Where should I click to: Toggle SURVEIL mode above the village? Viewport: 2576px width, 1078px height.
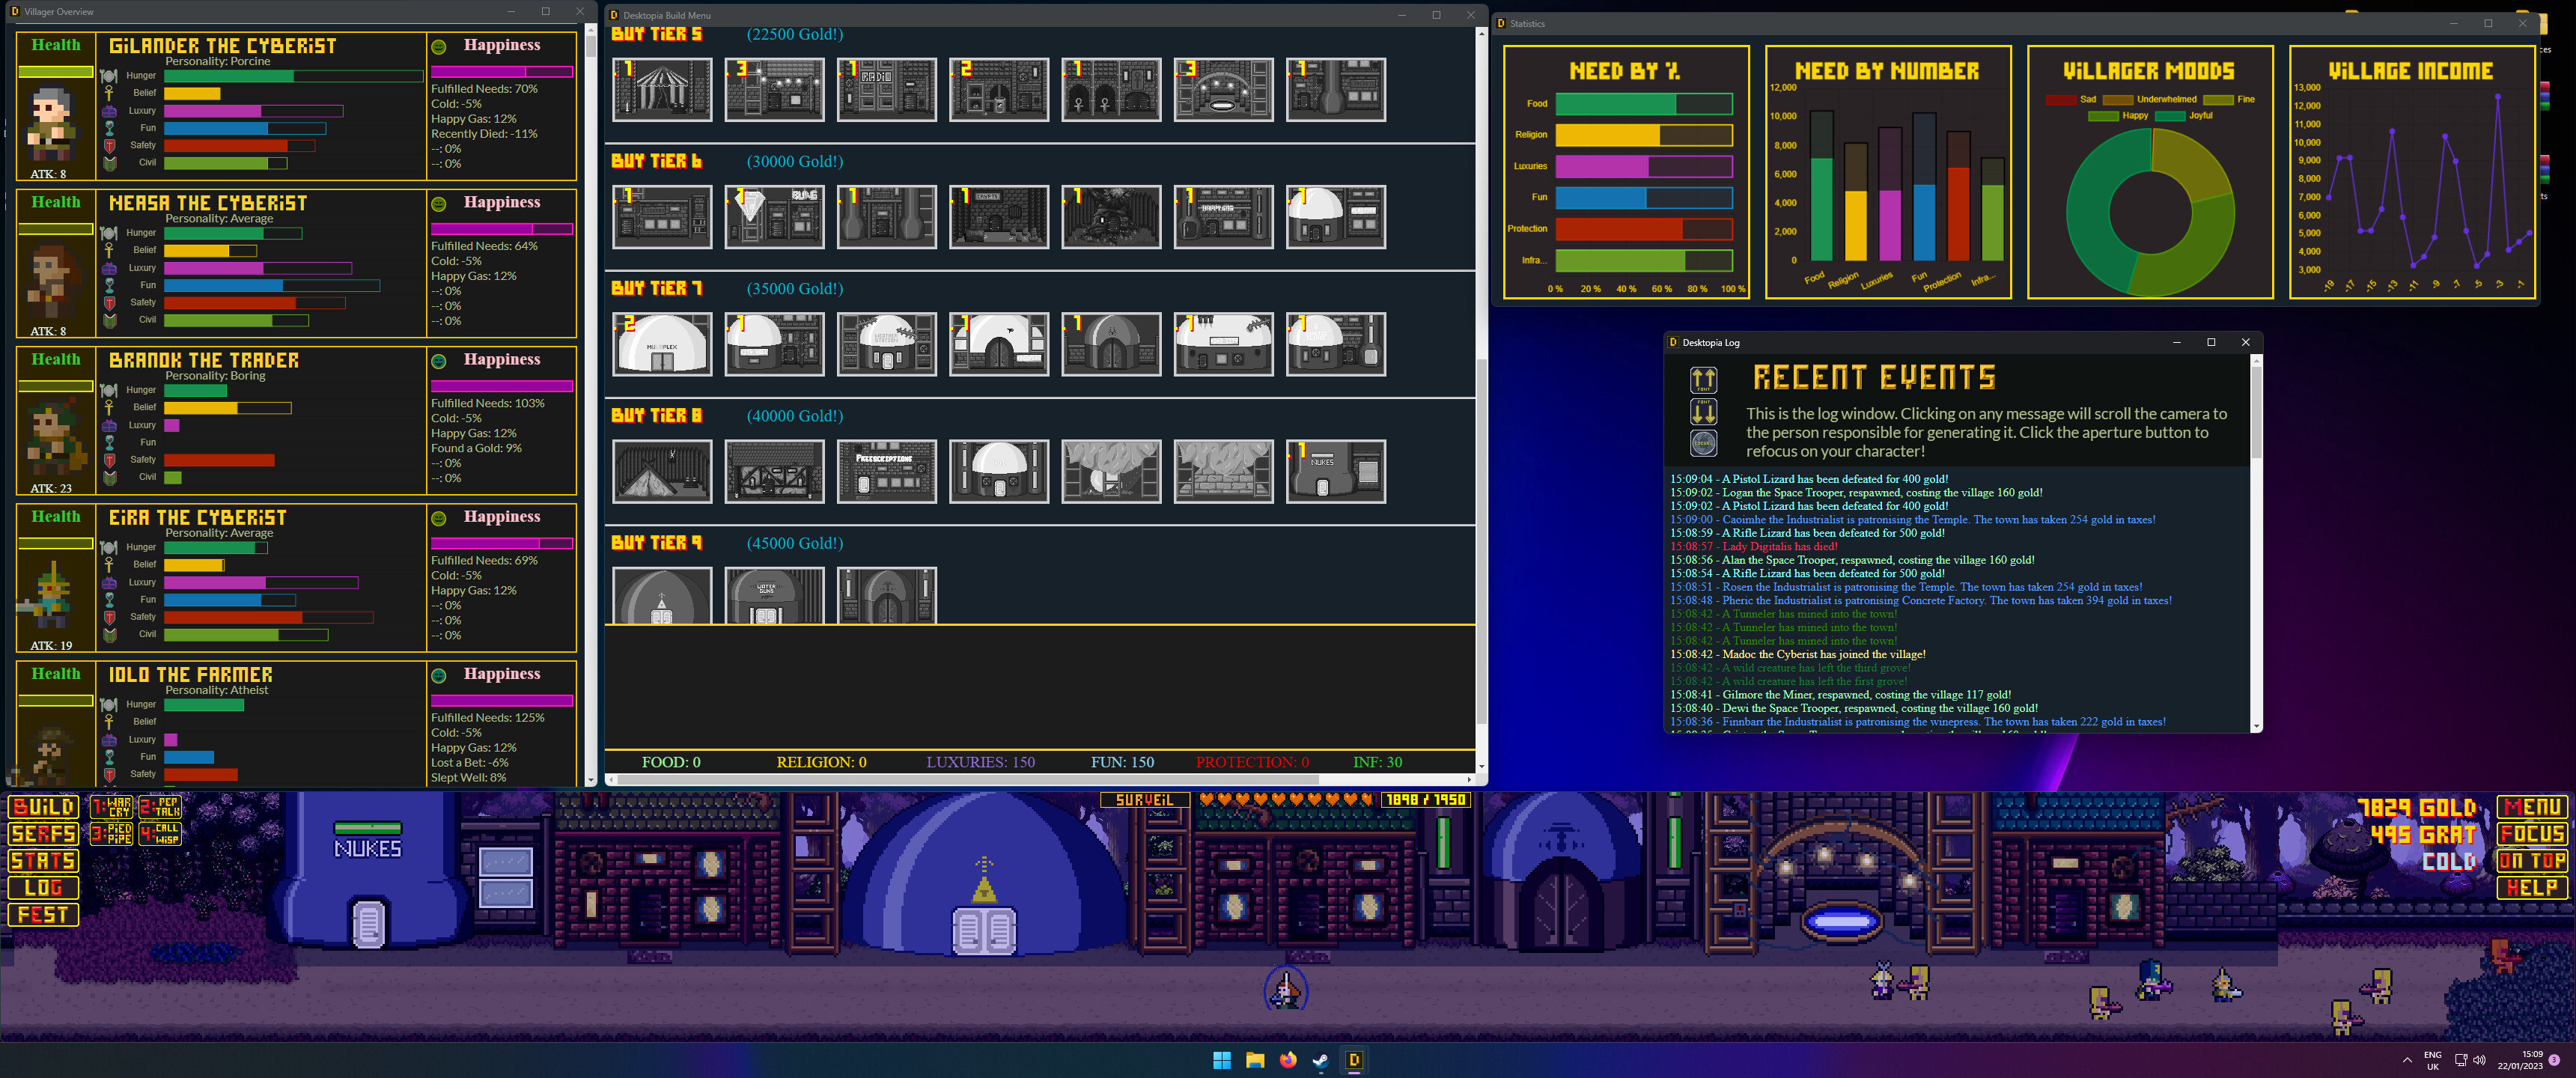[x=1146, y=799]
